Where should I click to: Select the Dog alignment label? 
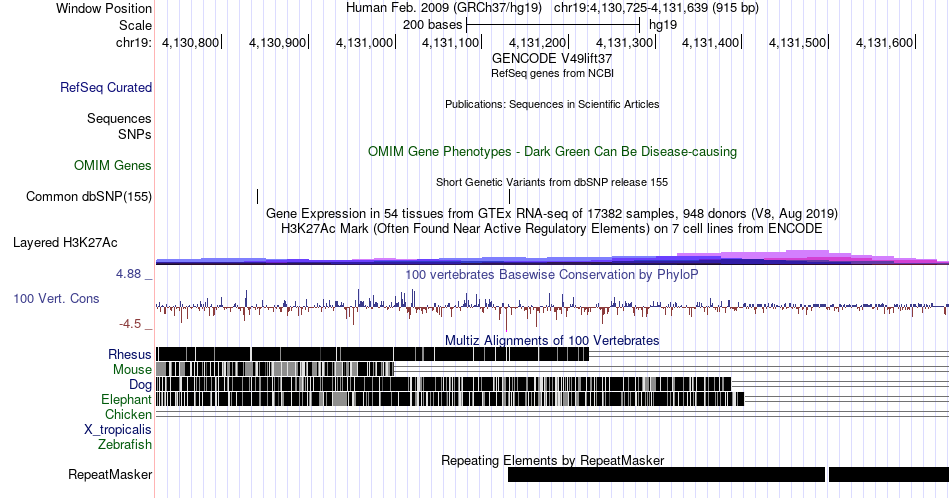(x=141, y=385)
